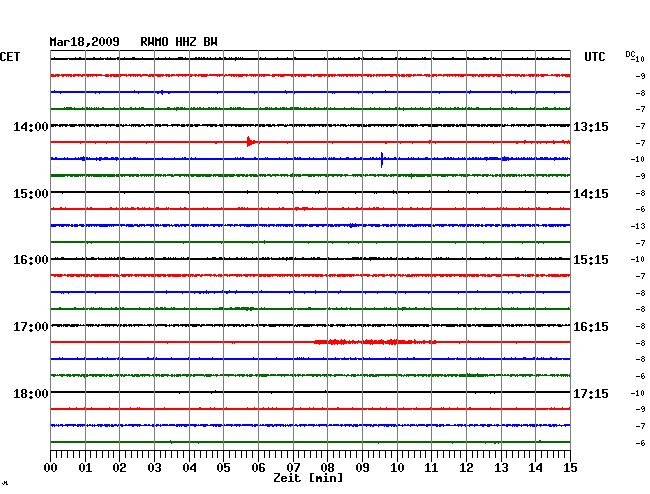Select the UTC label at top right
The height and width of the screenshot is (494, 650).
(594, 57)
